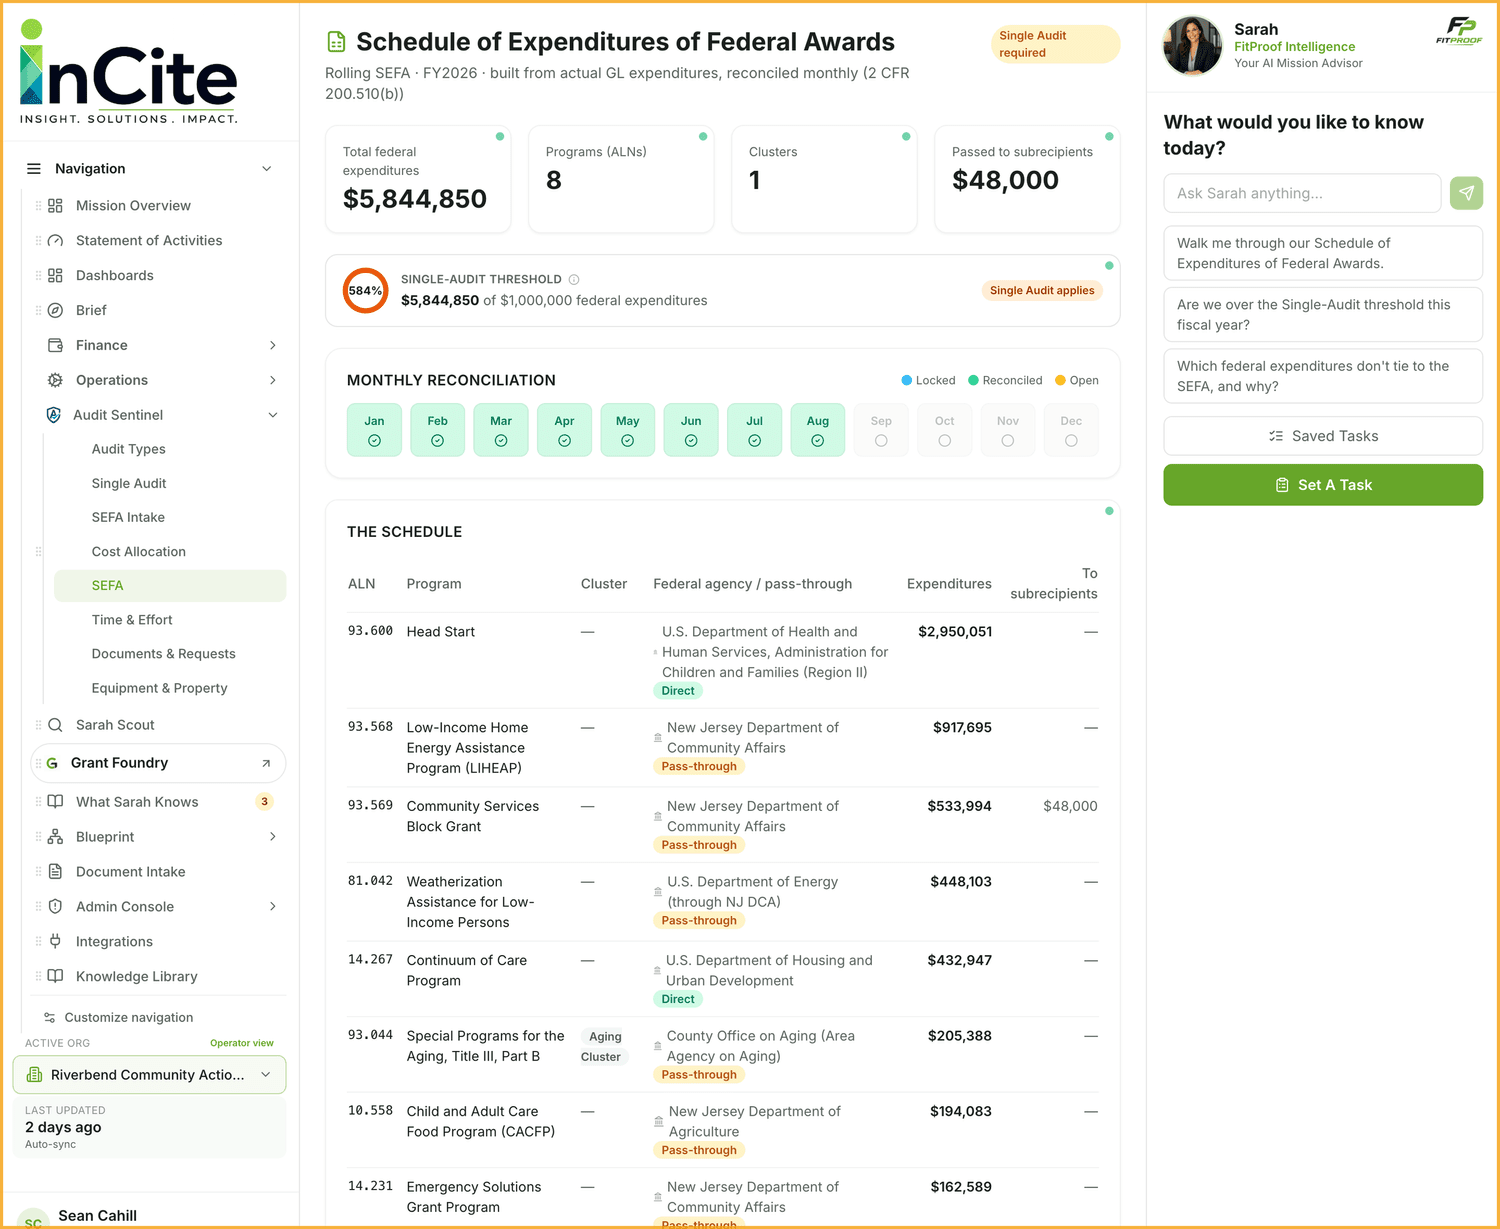Click the Ask Sarah anything input field
Viewport: 1500px width, 1229px height.
(x=1302, y=193)
